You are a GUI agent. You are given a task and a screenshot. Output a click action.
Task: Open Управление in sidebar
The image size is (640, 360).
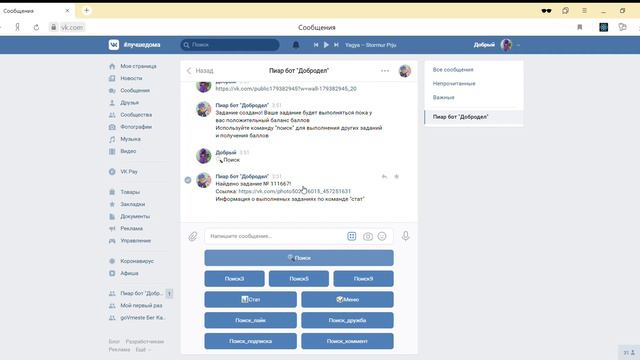tap(136, 241)
